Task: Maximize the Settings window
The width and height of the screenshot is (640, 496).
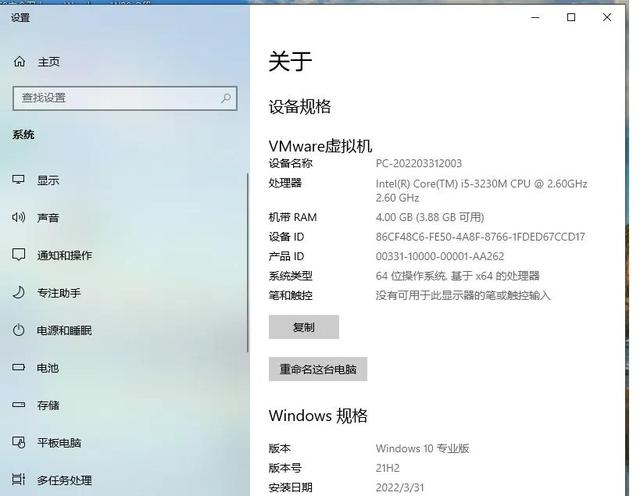Action: click(571, 18)
